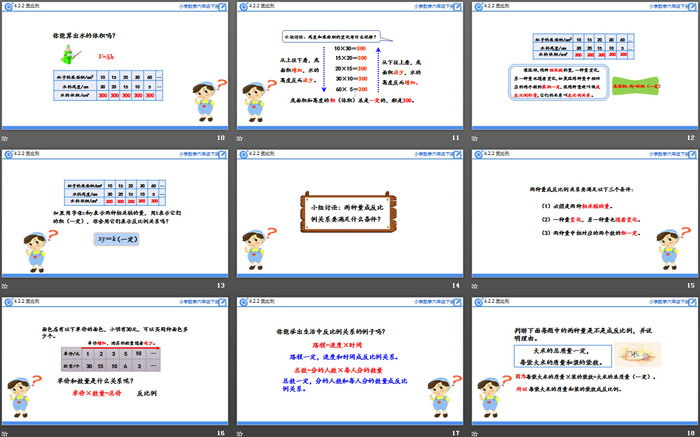700x437 pixels.
Task: Click the animation star icon under slide 18
Action: [x=475, y=433]
